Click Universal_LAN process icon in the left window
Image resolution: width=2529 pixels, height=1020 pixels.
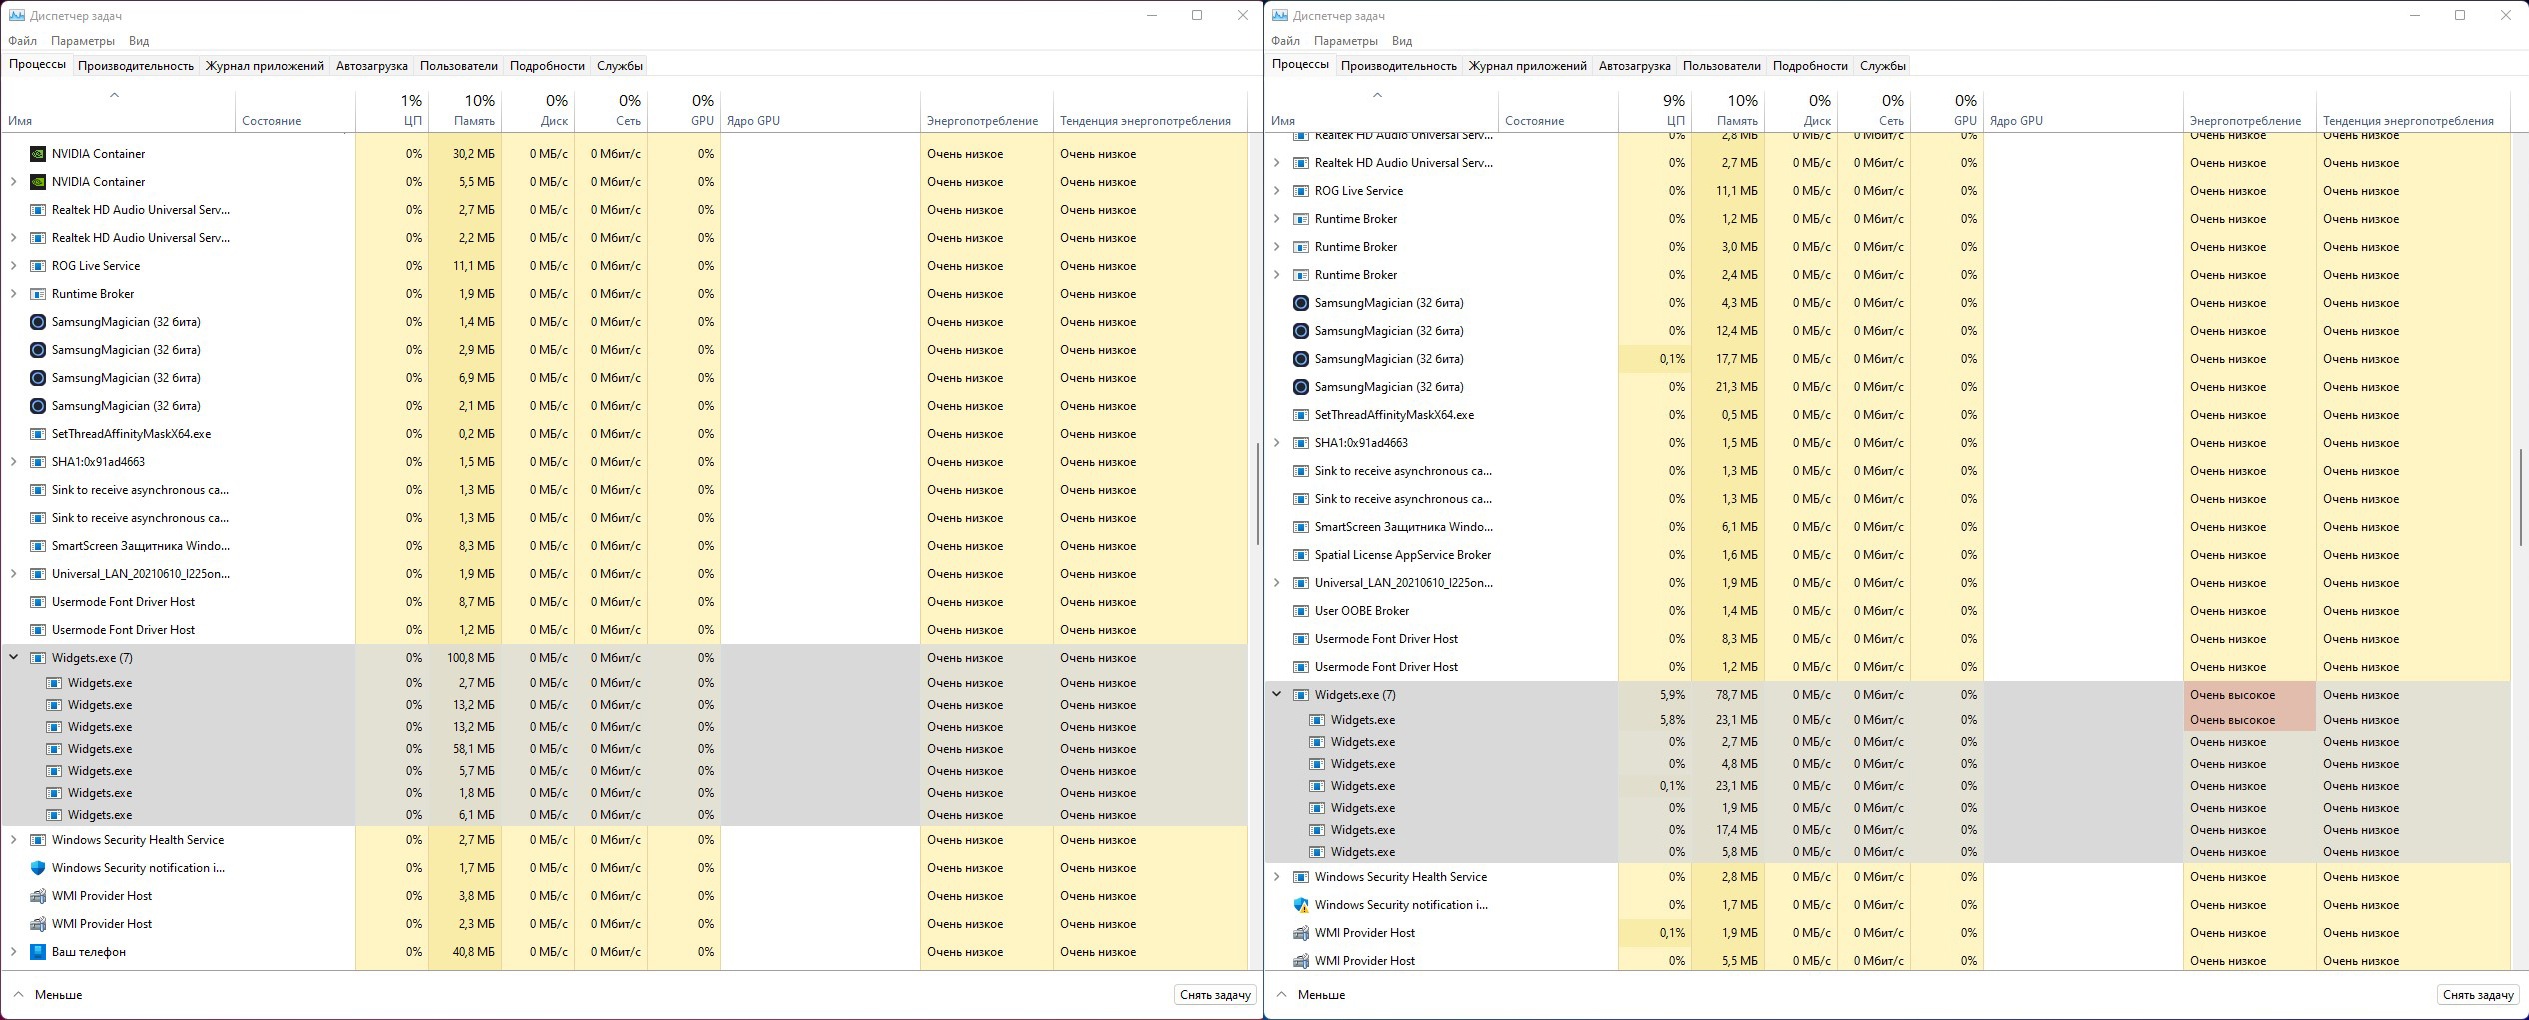pos(38,574)
